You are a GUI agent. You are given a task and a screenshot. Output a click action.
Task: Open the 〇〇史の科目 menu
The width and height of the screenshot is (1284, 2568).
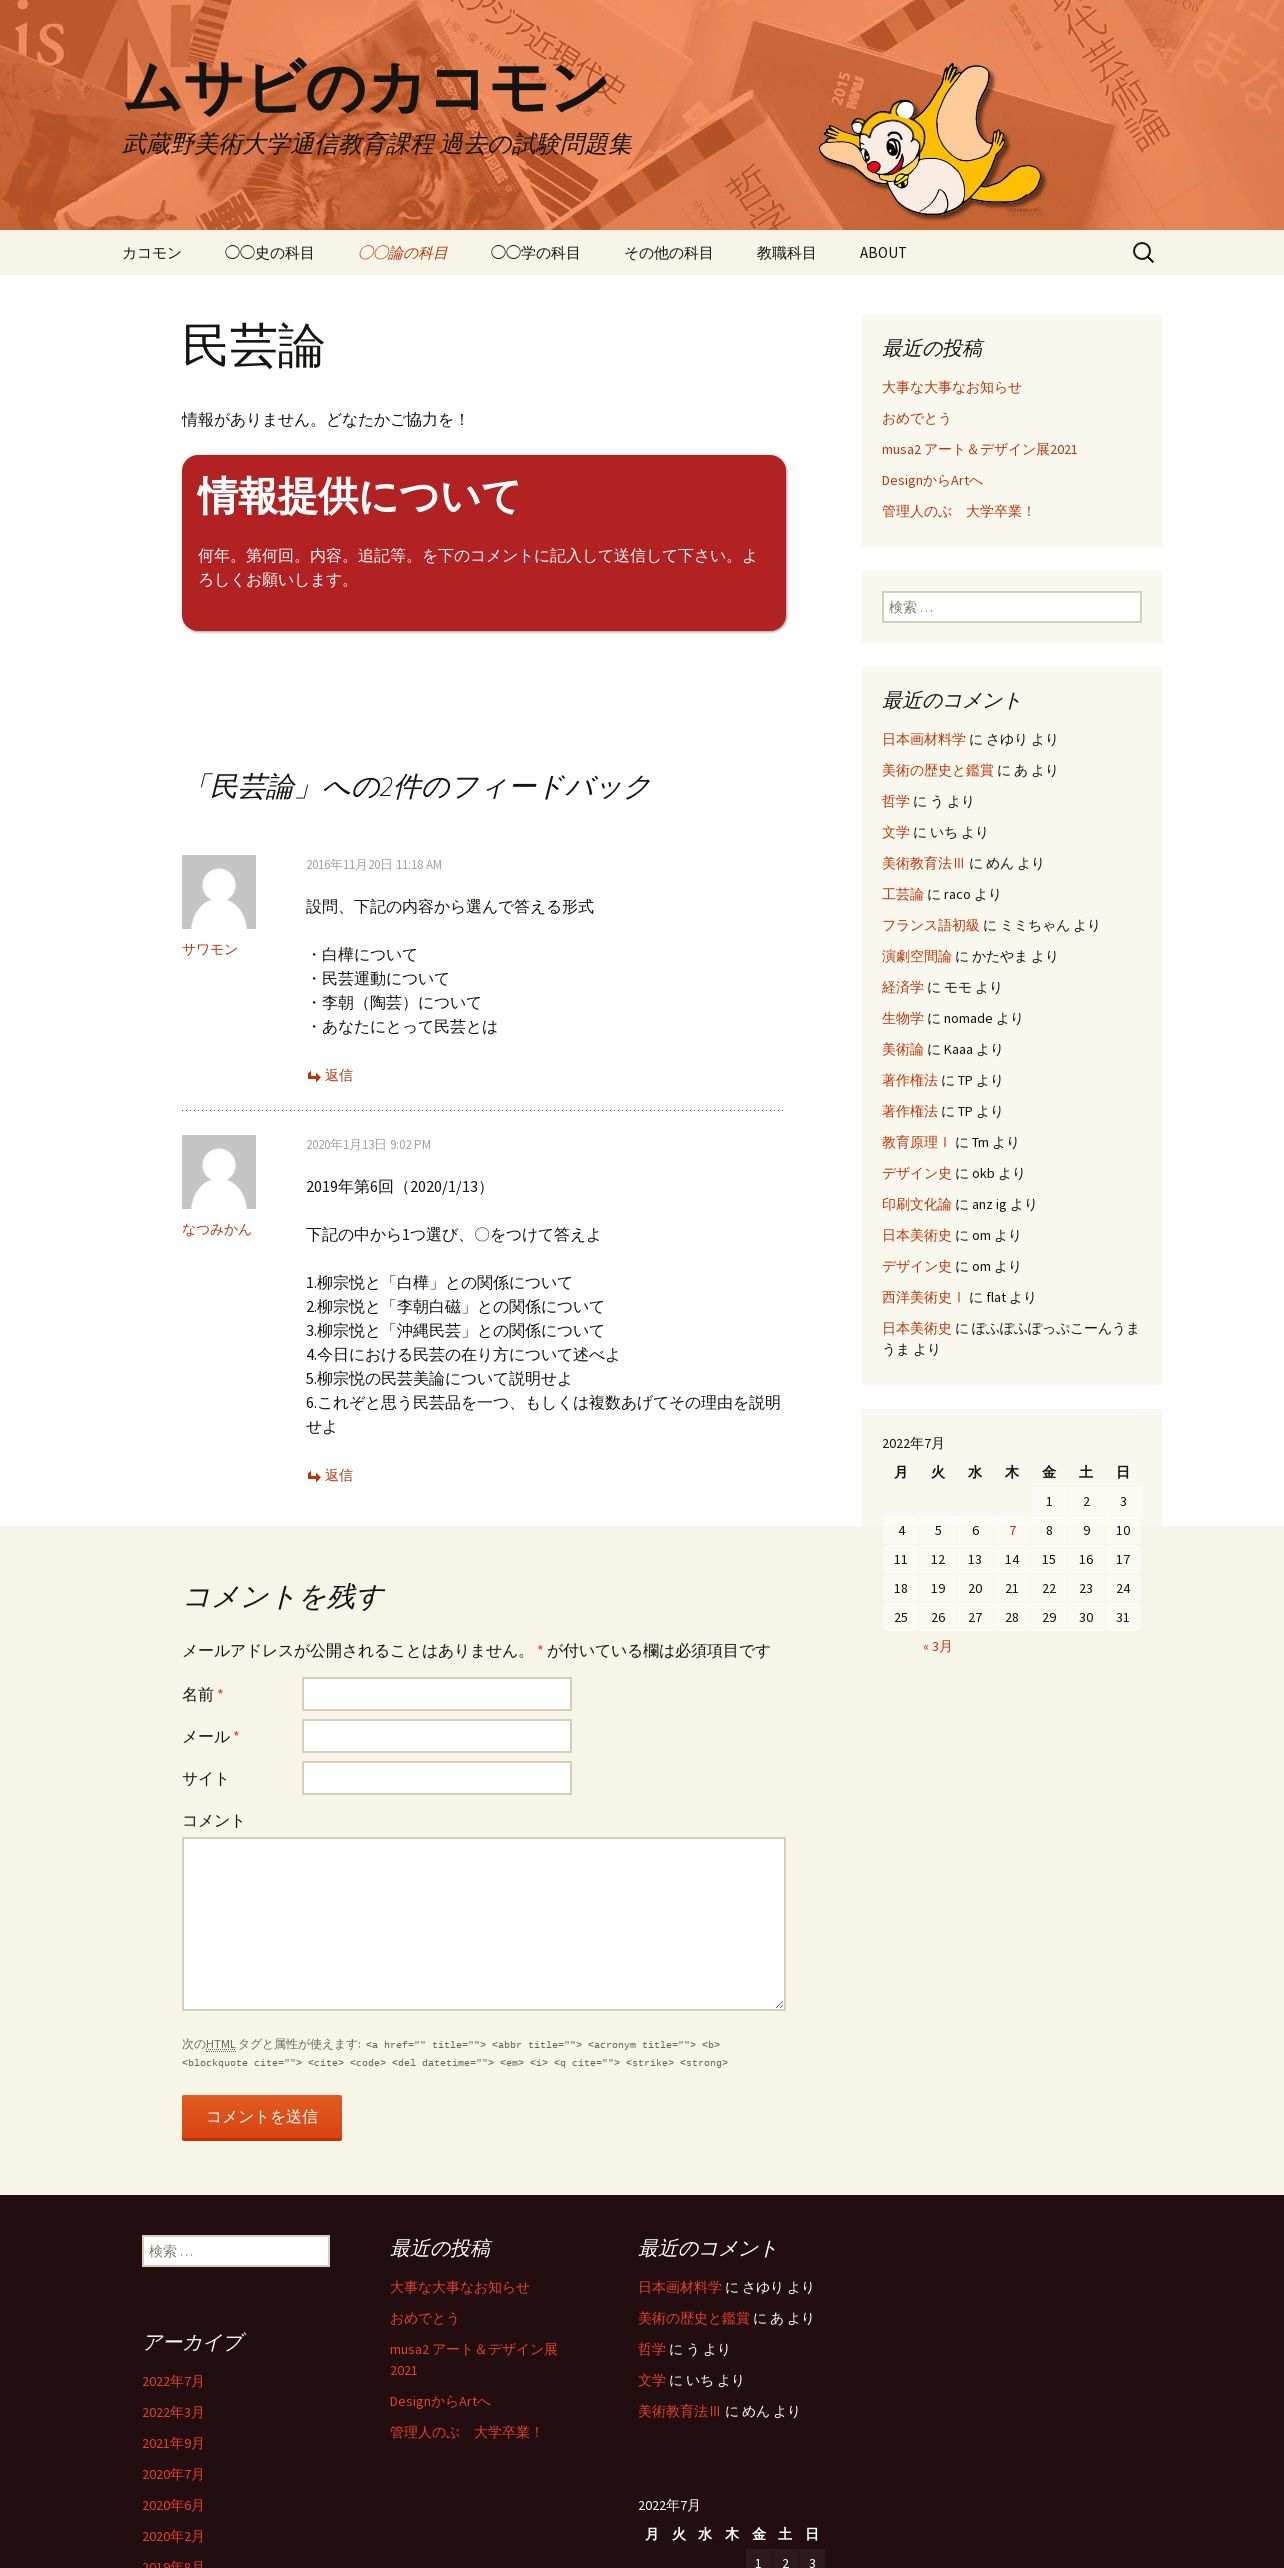click(x=269, y=253)
